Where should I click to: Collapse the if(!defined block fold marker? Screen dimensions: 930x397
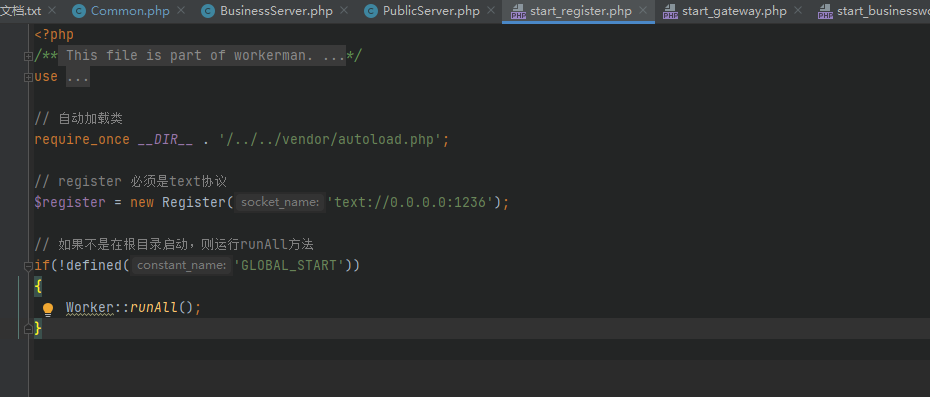28,265
